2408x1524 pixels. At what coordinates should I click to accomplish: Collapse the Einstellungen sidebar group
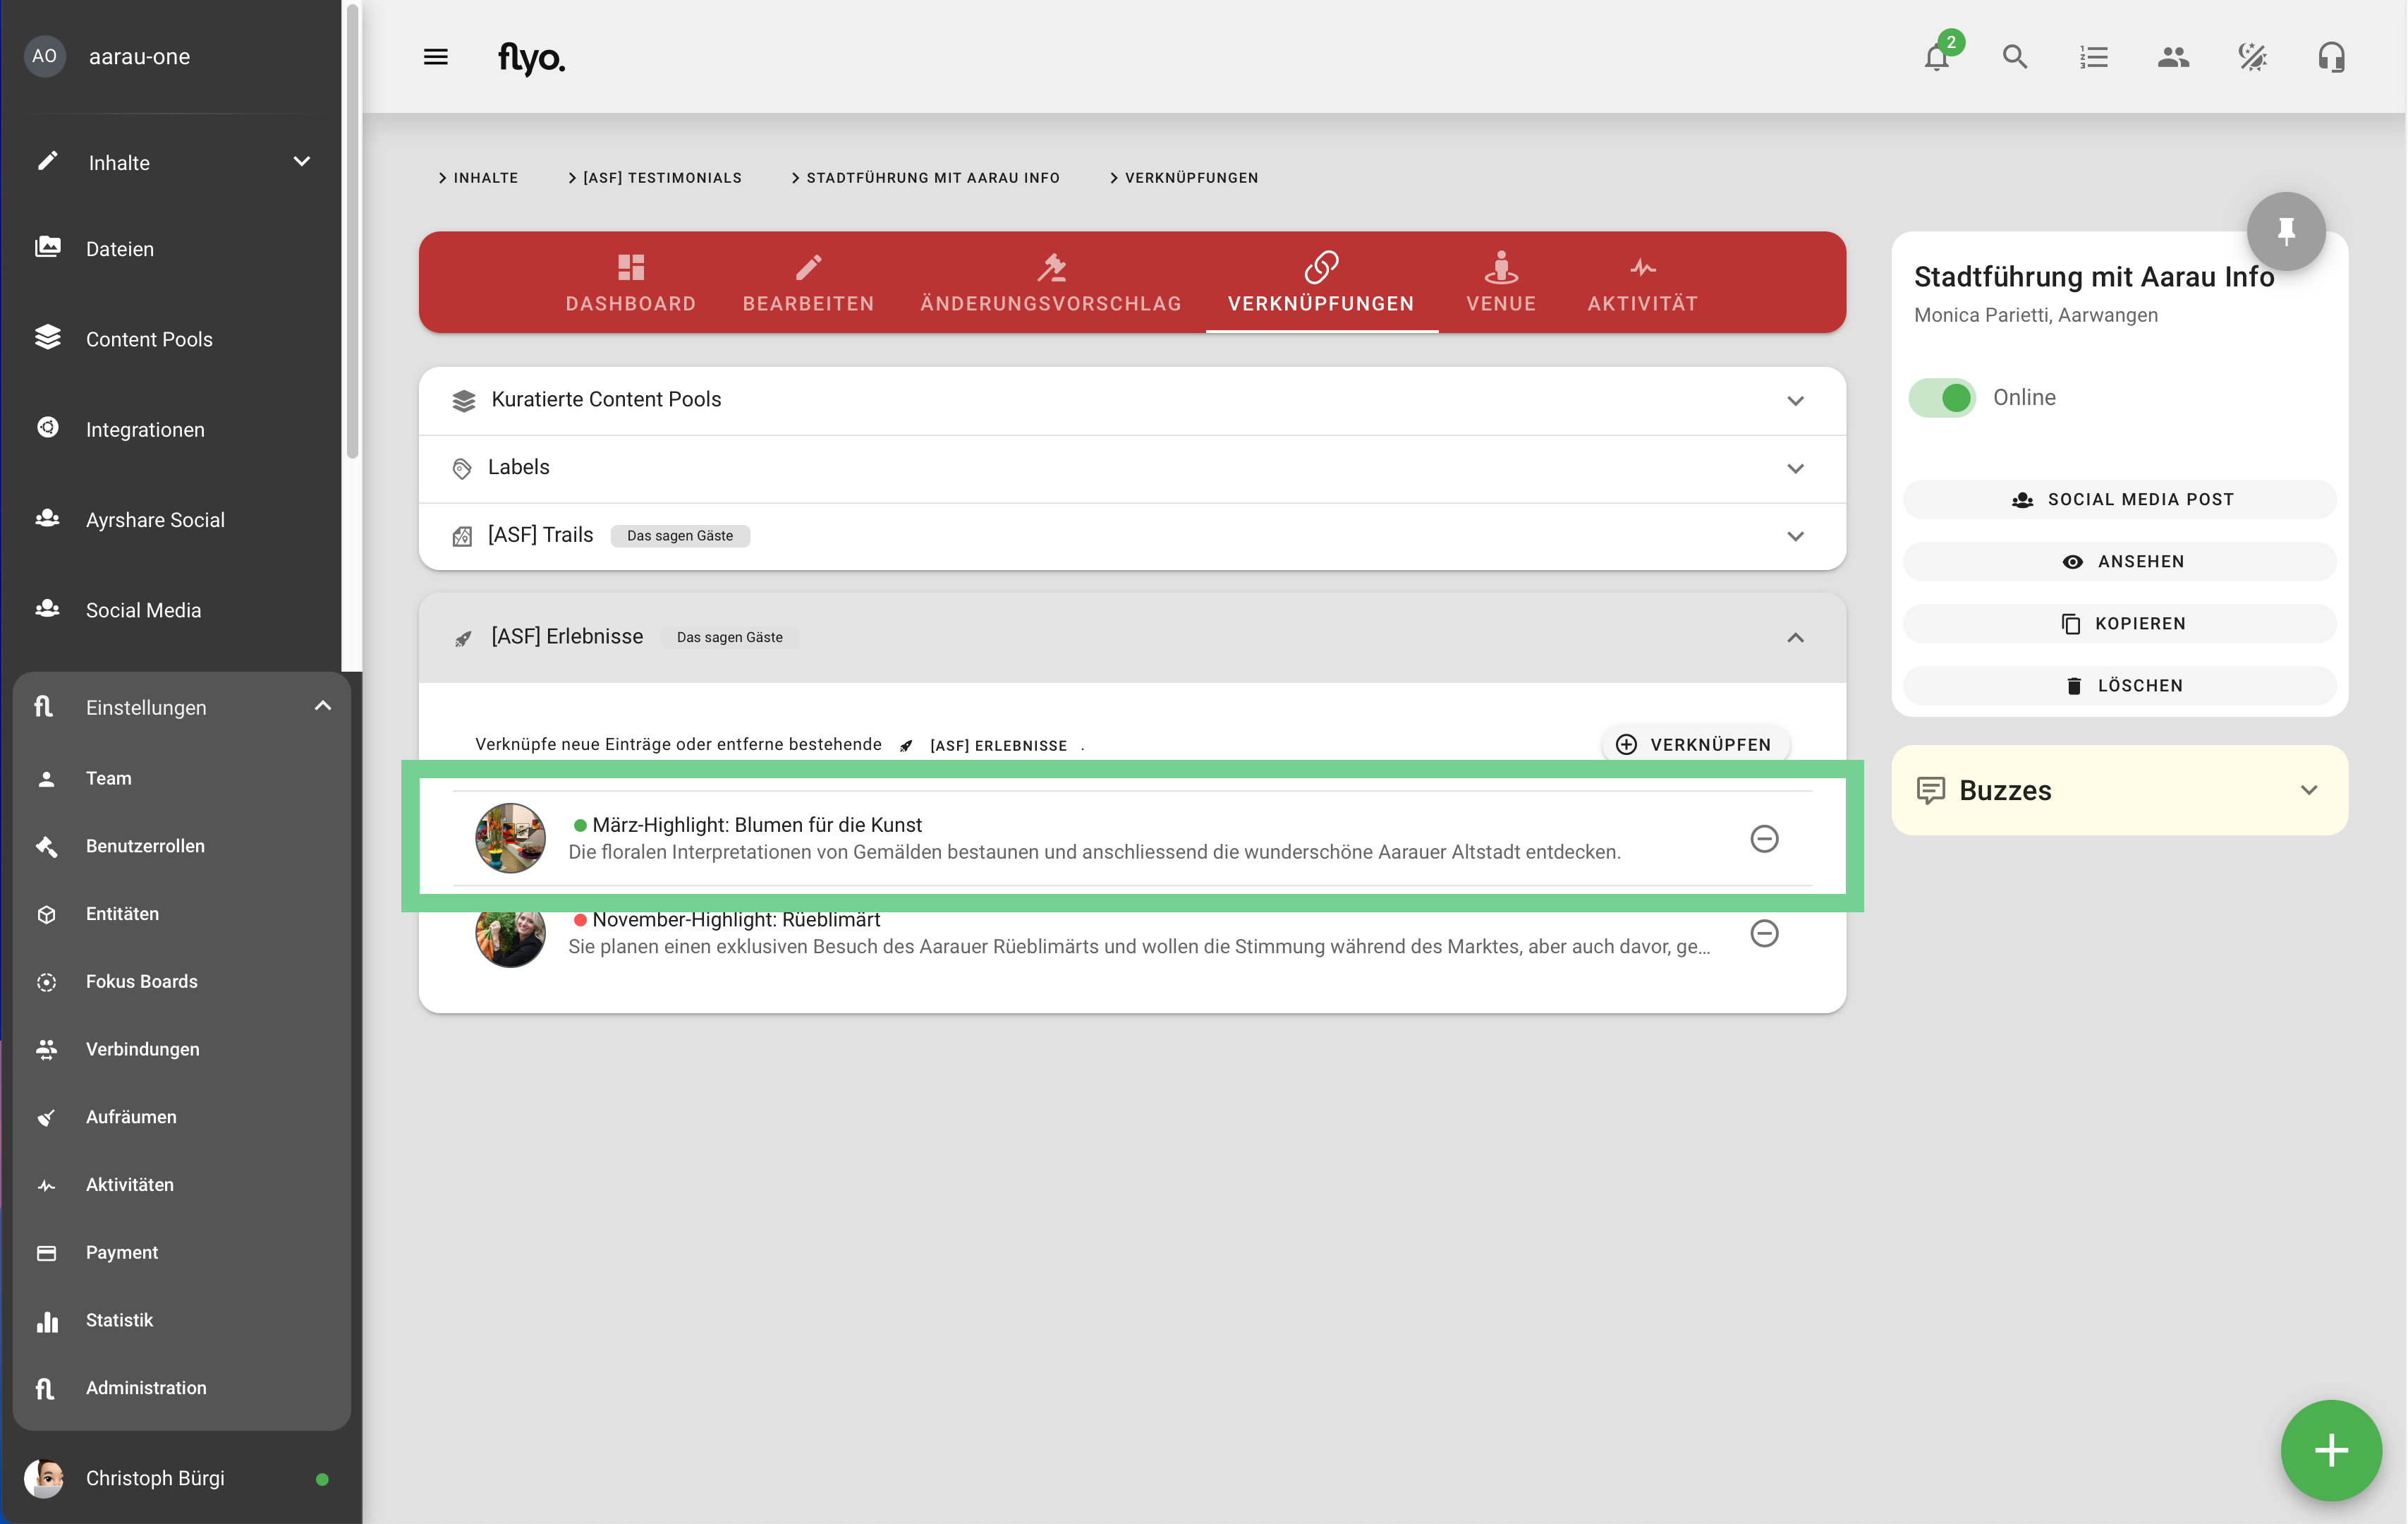click(x=322, y=706)
